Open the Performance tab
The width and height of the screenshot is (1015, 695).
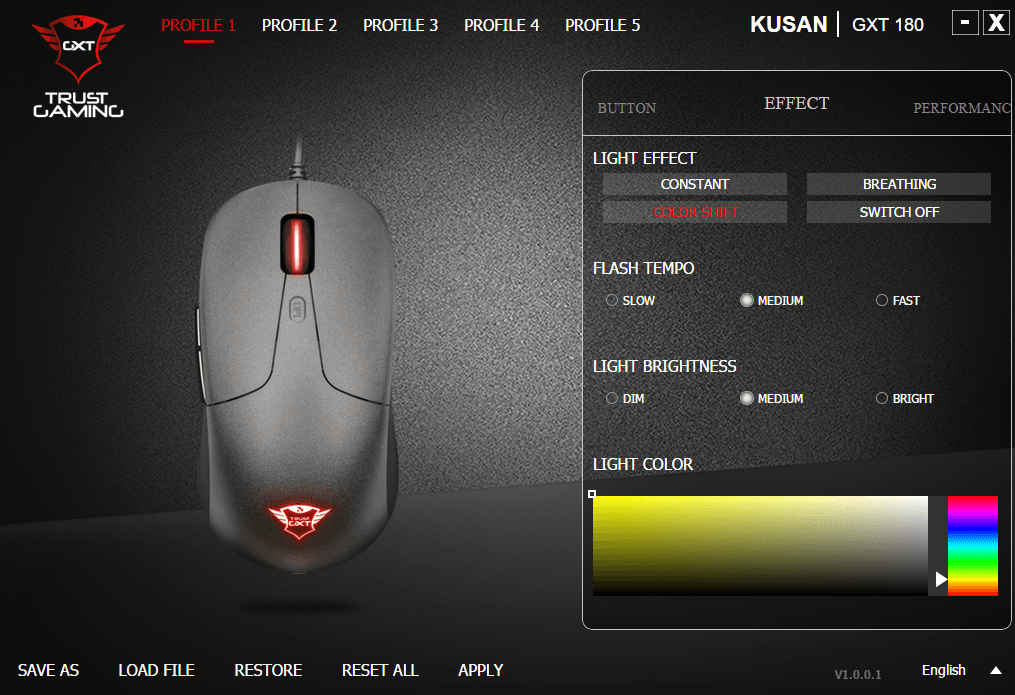pos(961,108)
